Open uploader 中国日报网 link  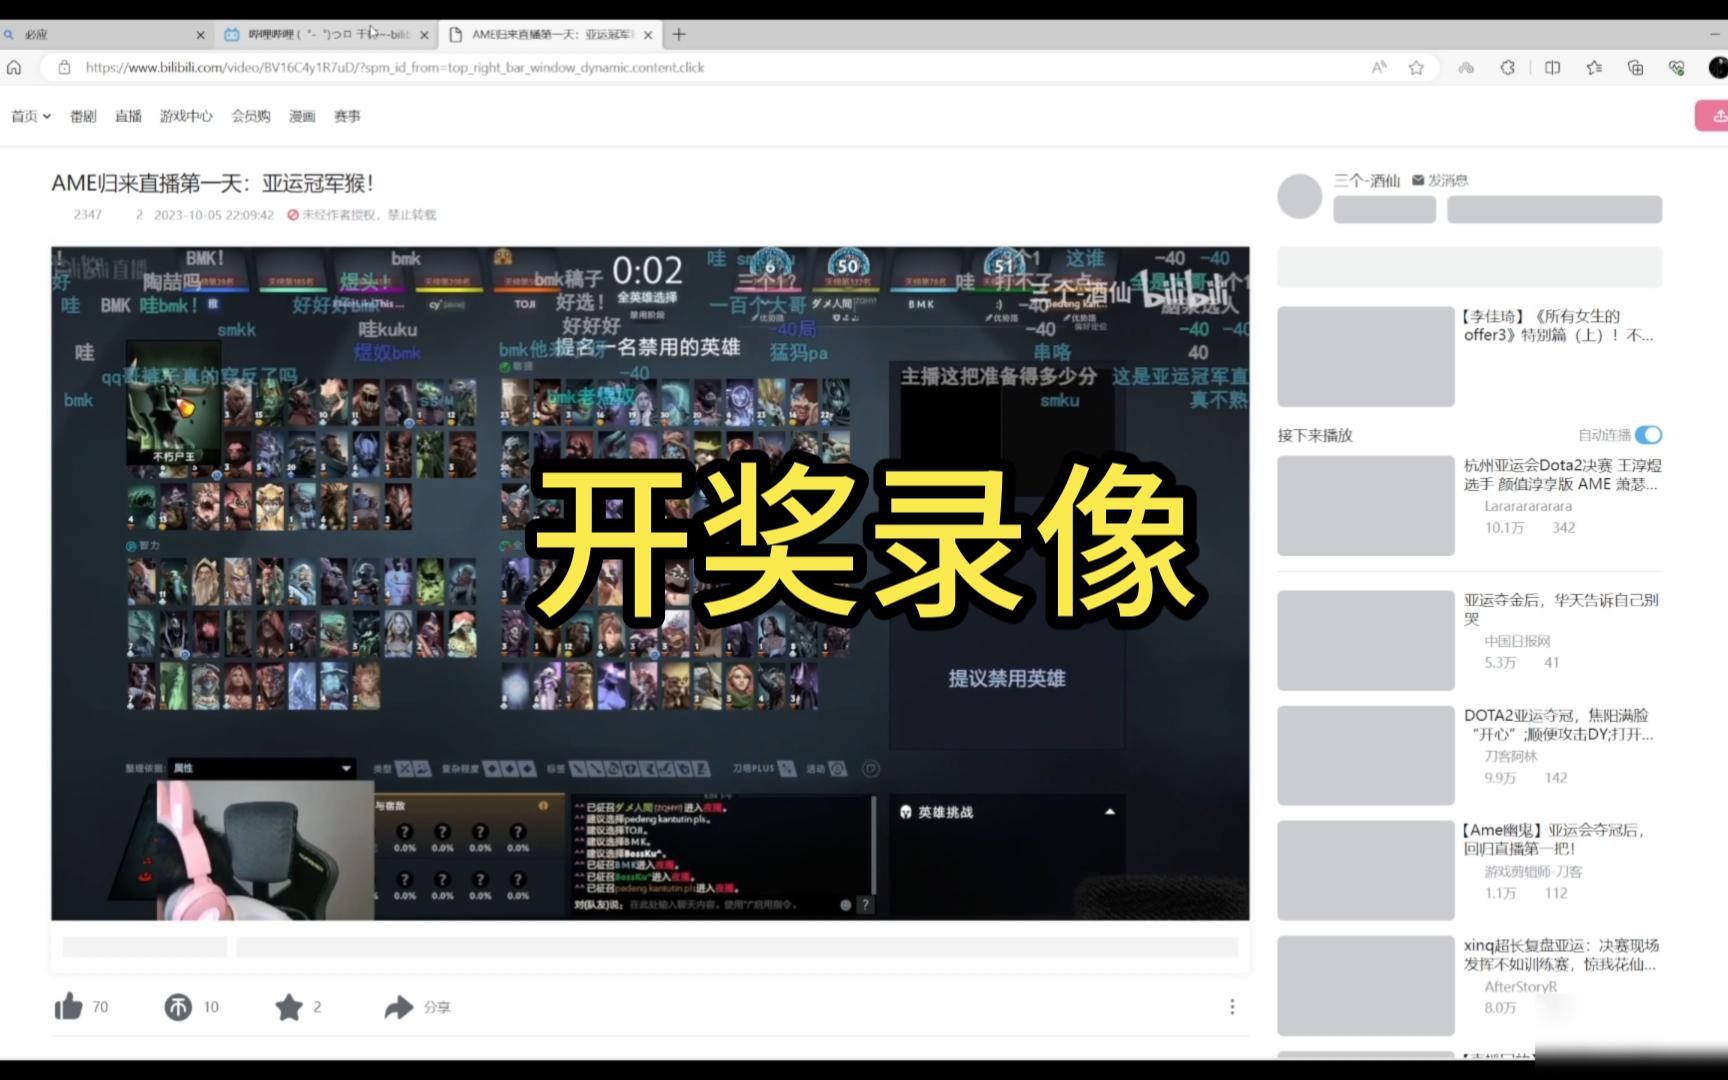click(1517, 642)
